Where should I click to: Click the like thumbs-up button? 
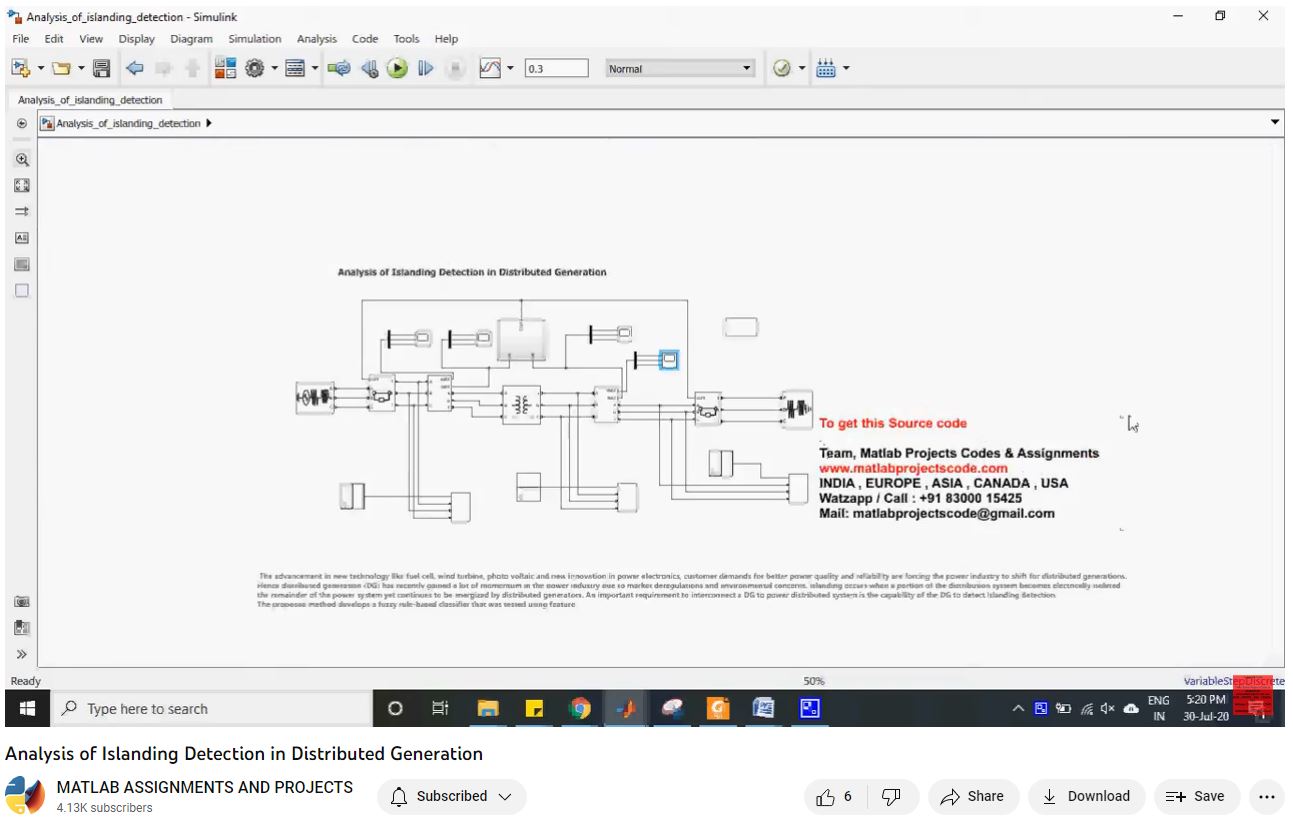pos(834,796)
